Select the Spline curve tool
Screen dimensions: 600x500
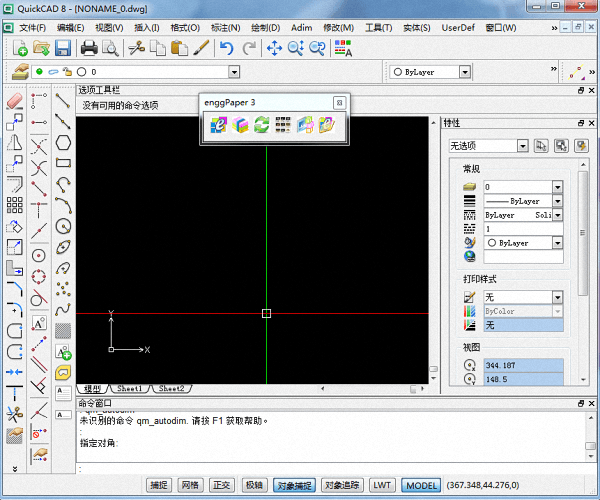point(63,310)
